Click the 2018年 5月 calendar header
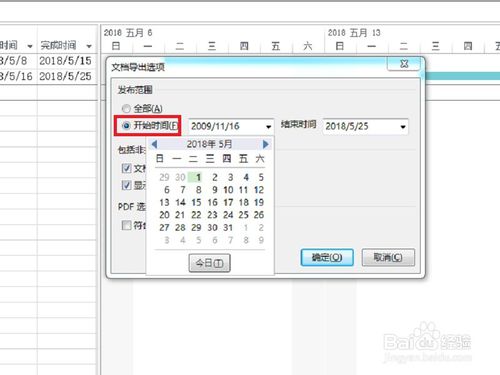This screenshot has width=500, height=375. 209,144
